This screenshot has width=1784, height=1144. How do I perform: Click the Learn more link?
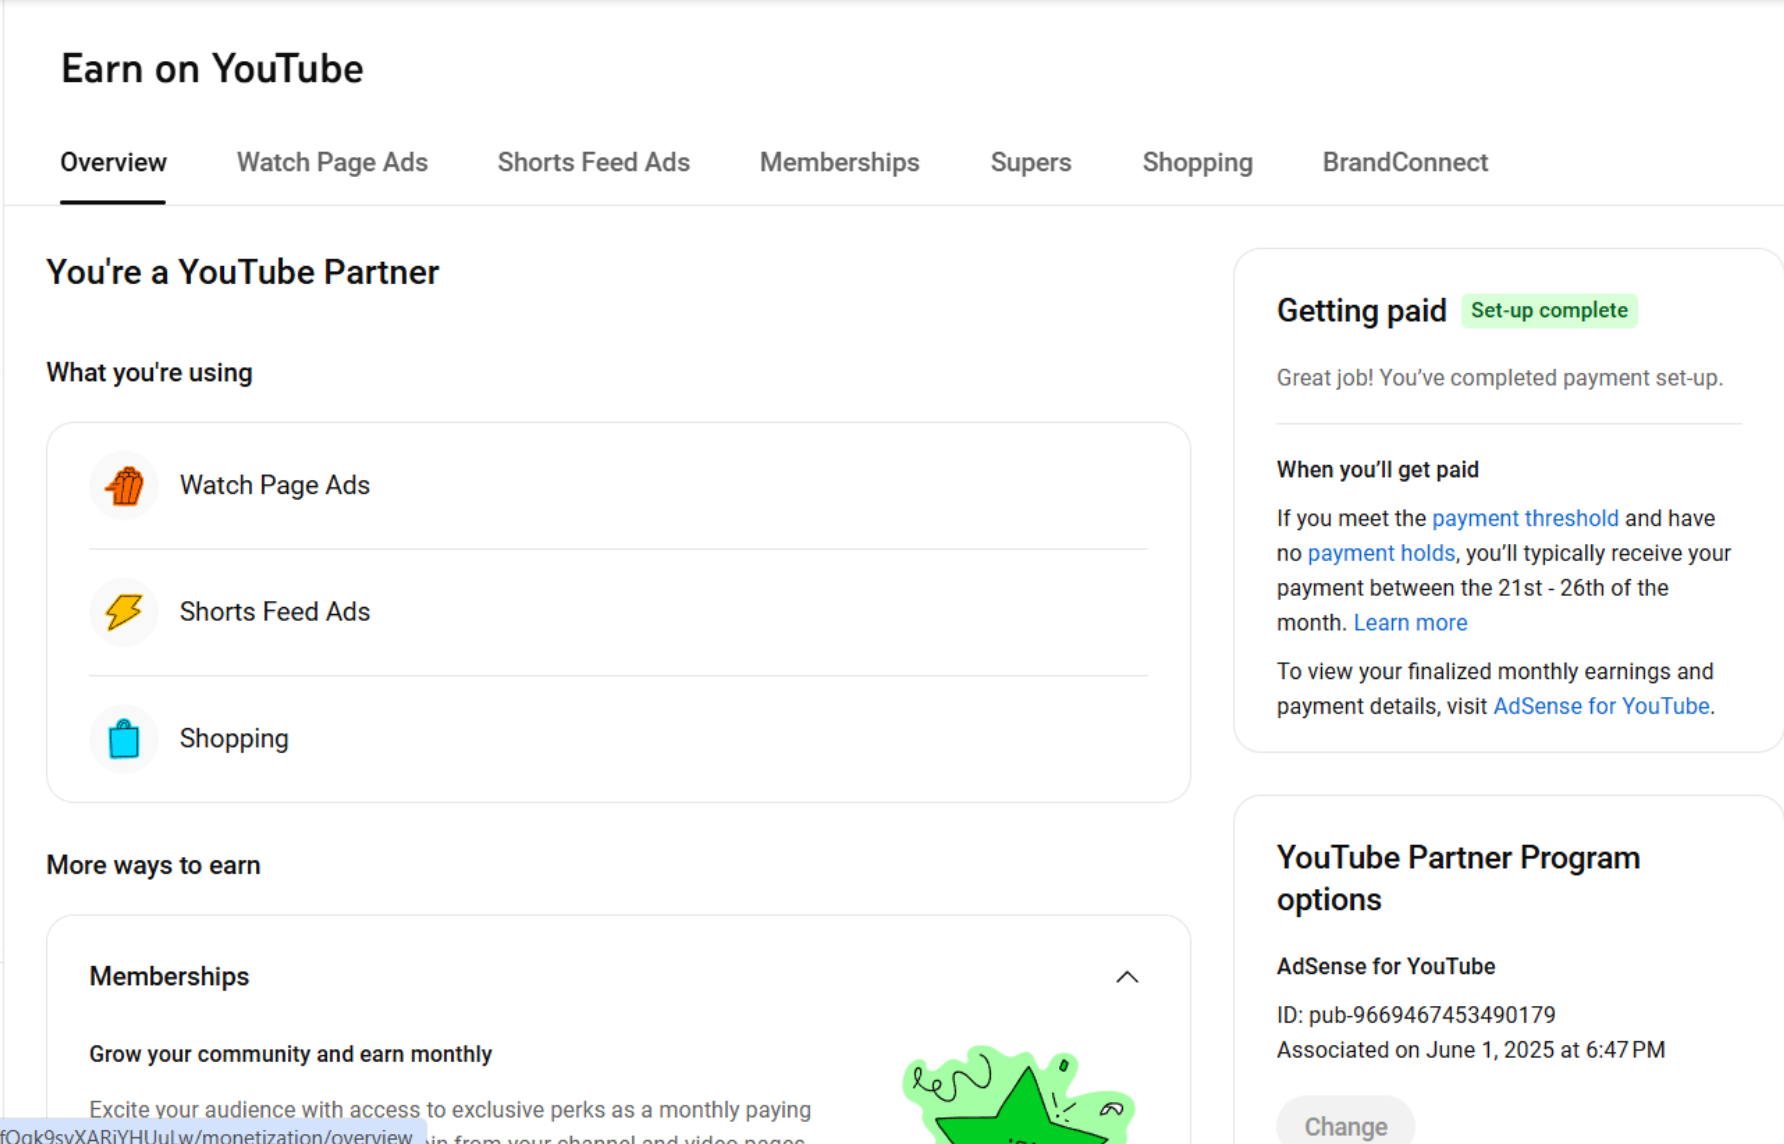[x=1410, y=623]
